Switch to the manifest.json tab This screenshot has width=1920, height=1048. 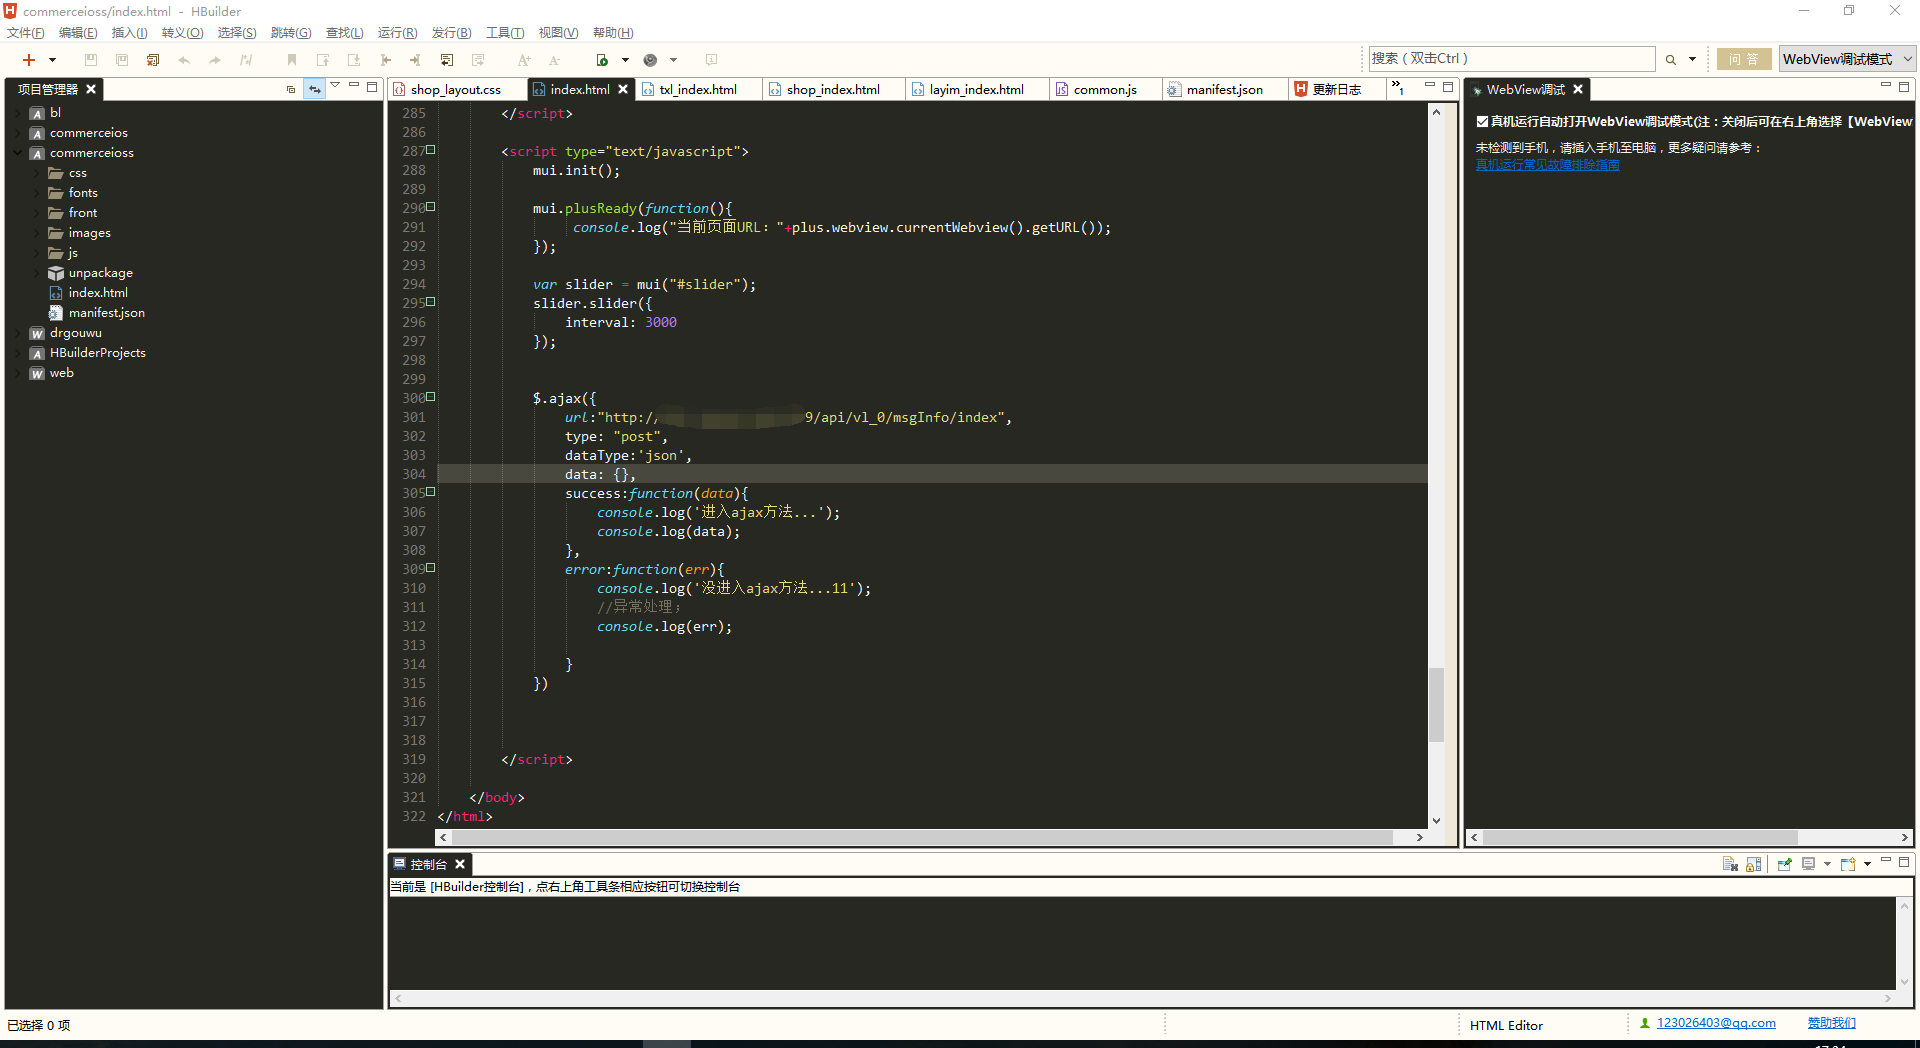pos(1223,89)
